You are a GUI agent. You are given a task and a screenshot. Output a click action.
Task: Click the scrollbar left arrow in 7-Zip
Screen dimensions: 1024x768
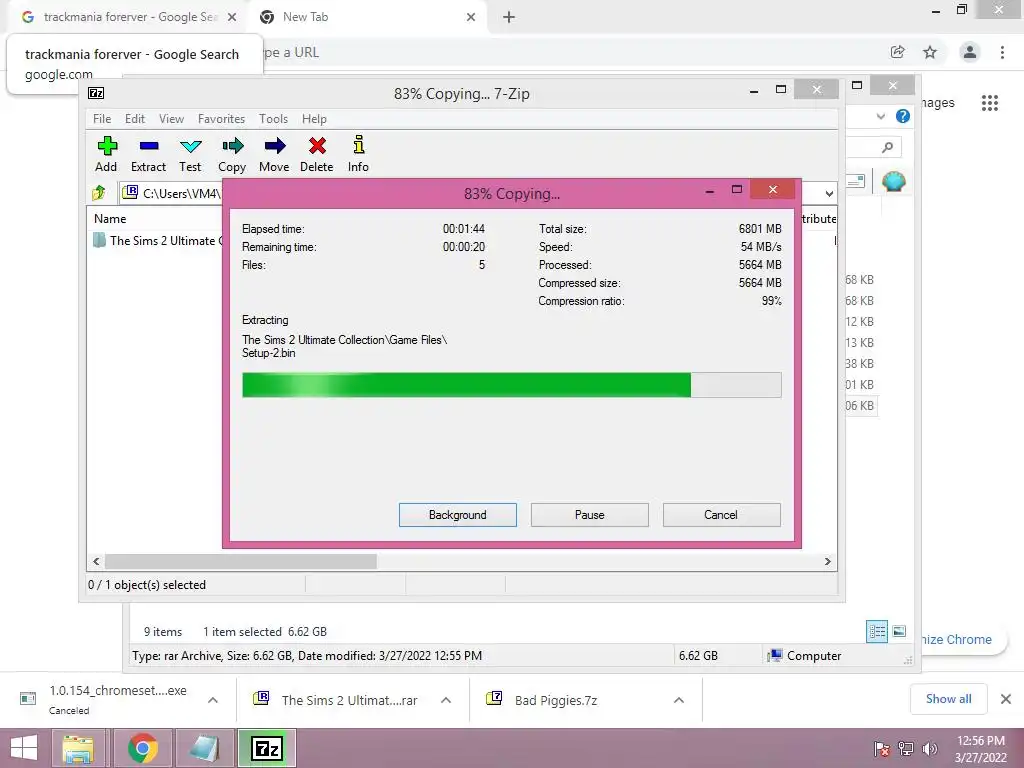[96, 561]
